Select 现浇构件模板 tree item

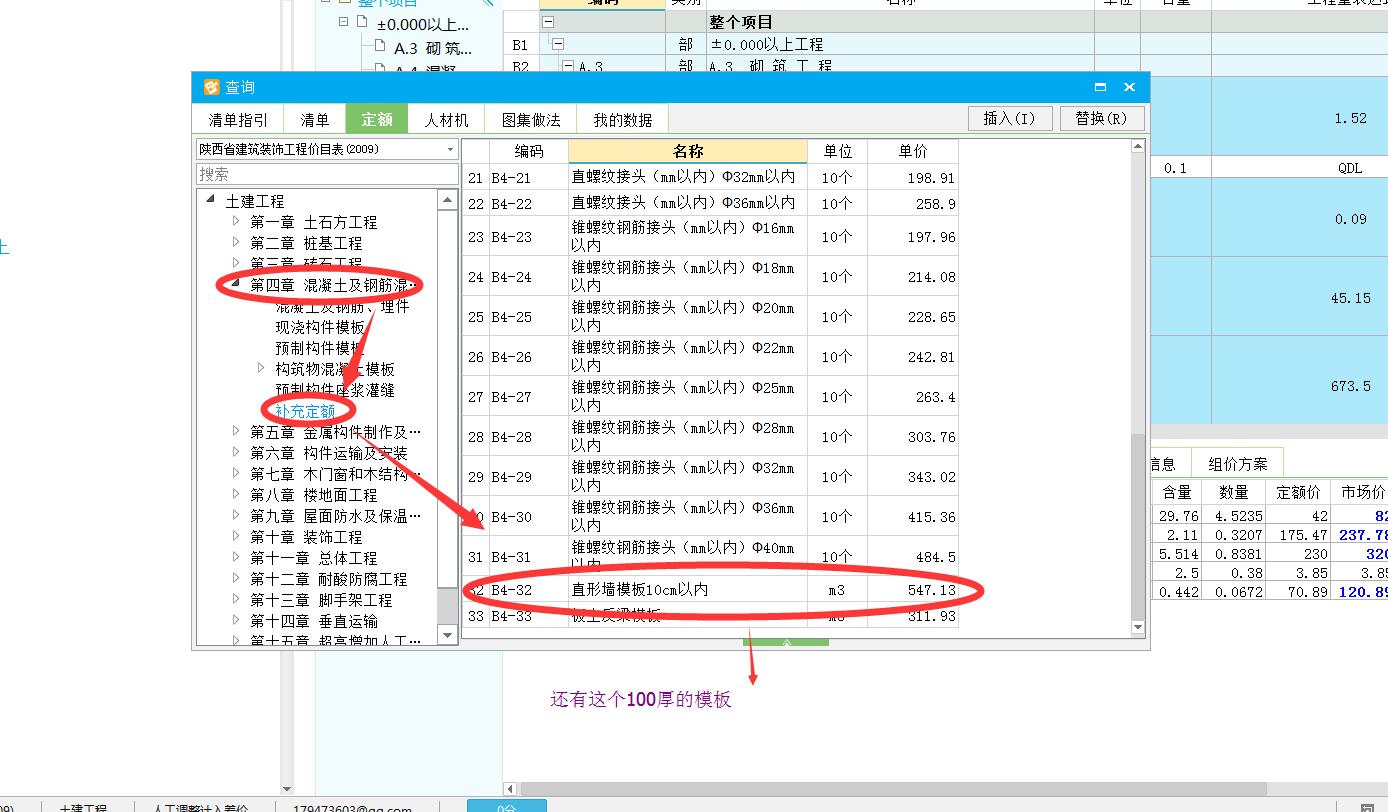[320, 327]
